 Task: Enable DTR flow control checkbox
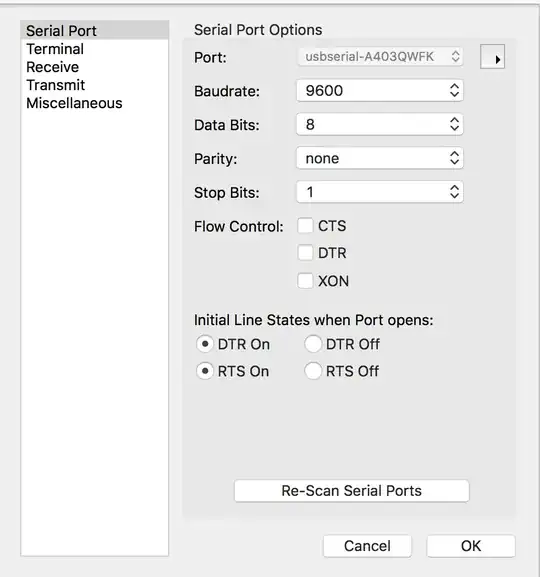305,253
